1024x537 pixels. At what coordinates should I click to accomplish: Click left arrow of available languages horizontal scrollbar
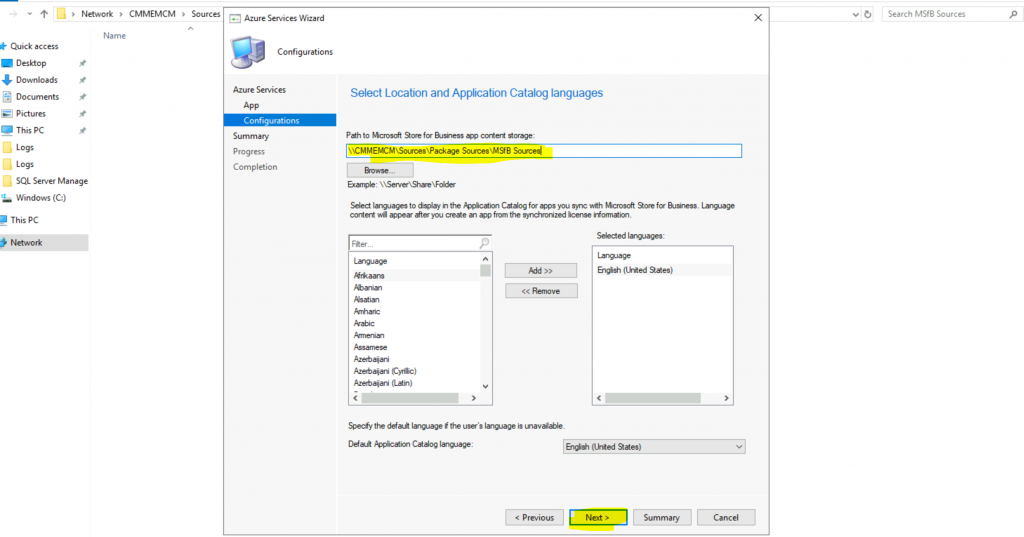coord(355,398)
